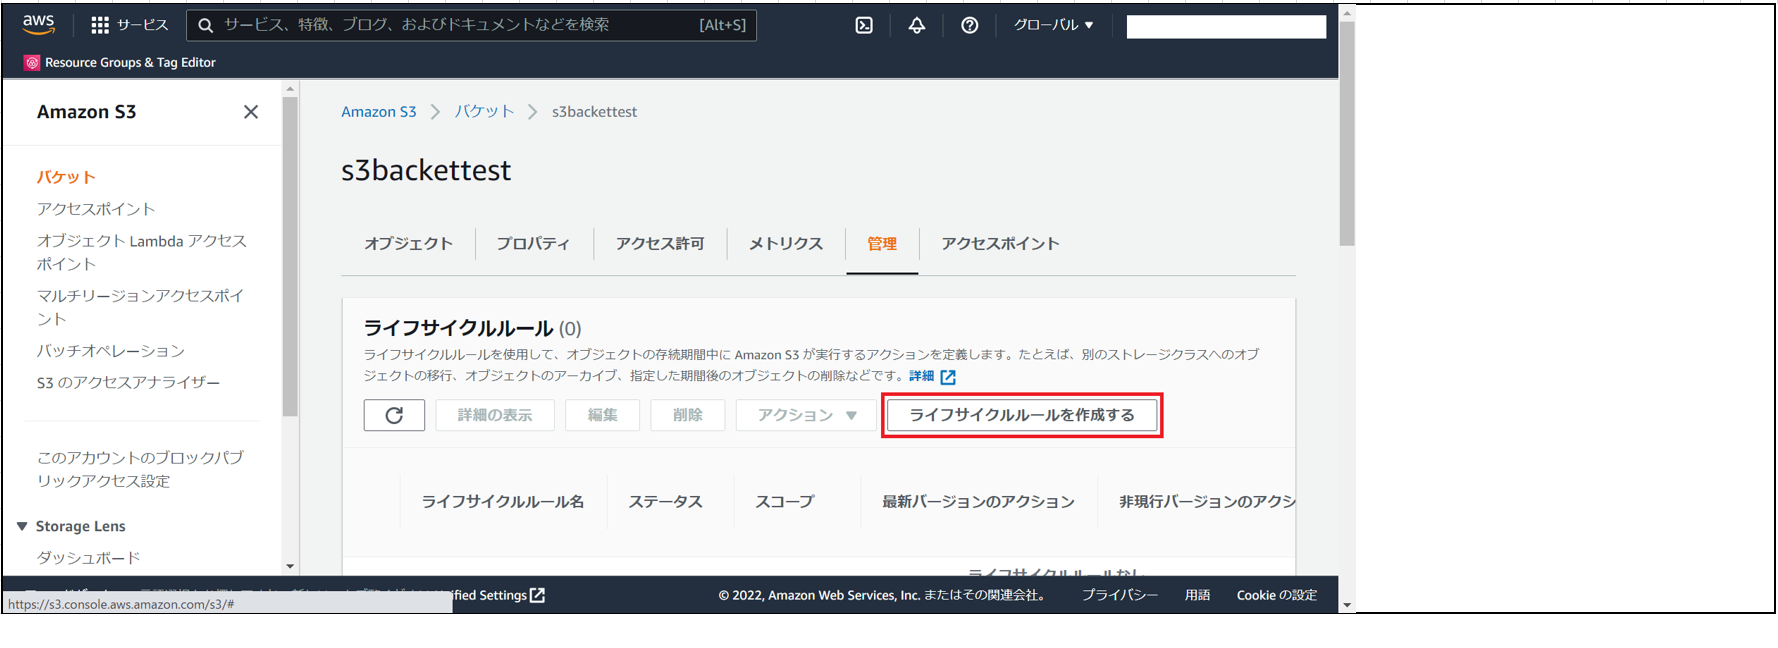Sort by ステータス column header
Image resolution: width=1778 pixels, height=648 pixels.
(x=665, y=502)
